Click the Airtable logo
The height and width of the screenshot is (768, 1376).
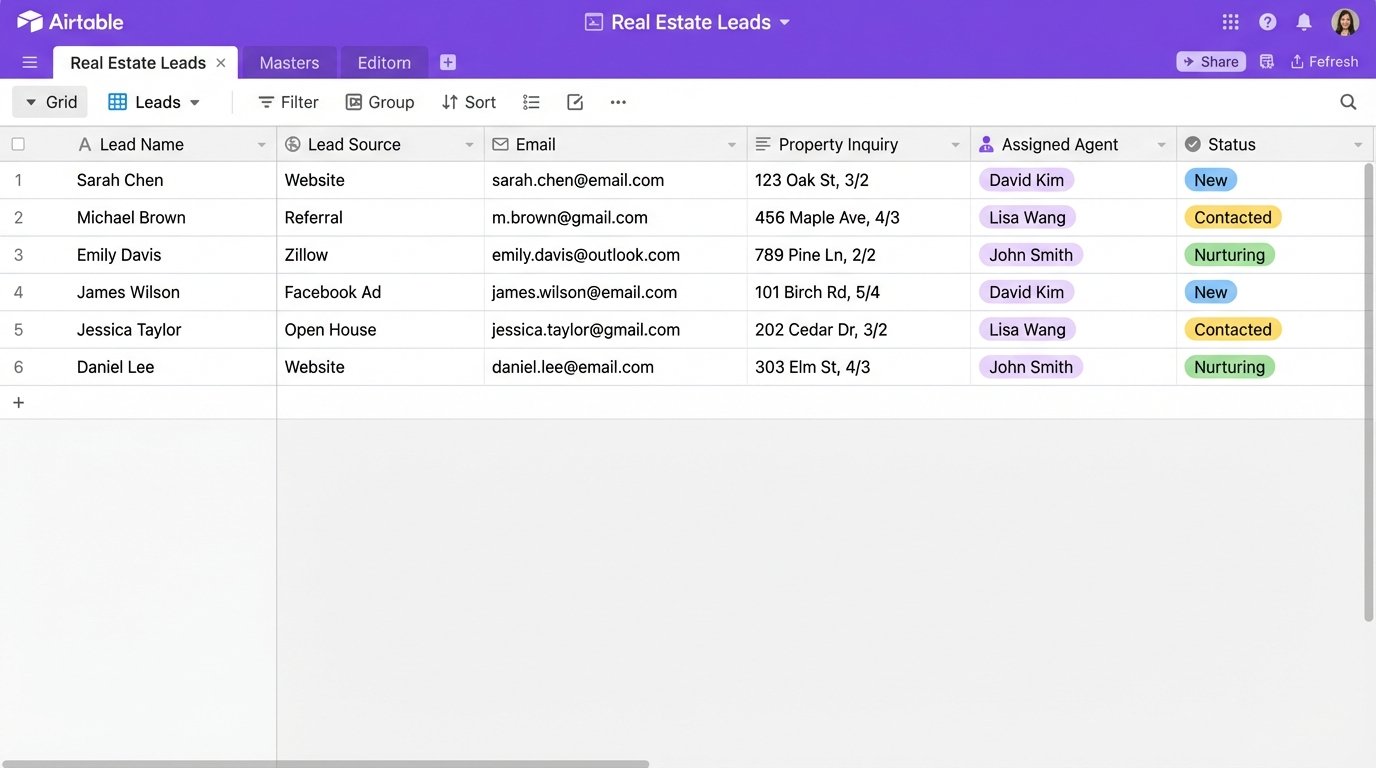70,20
